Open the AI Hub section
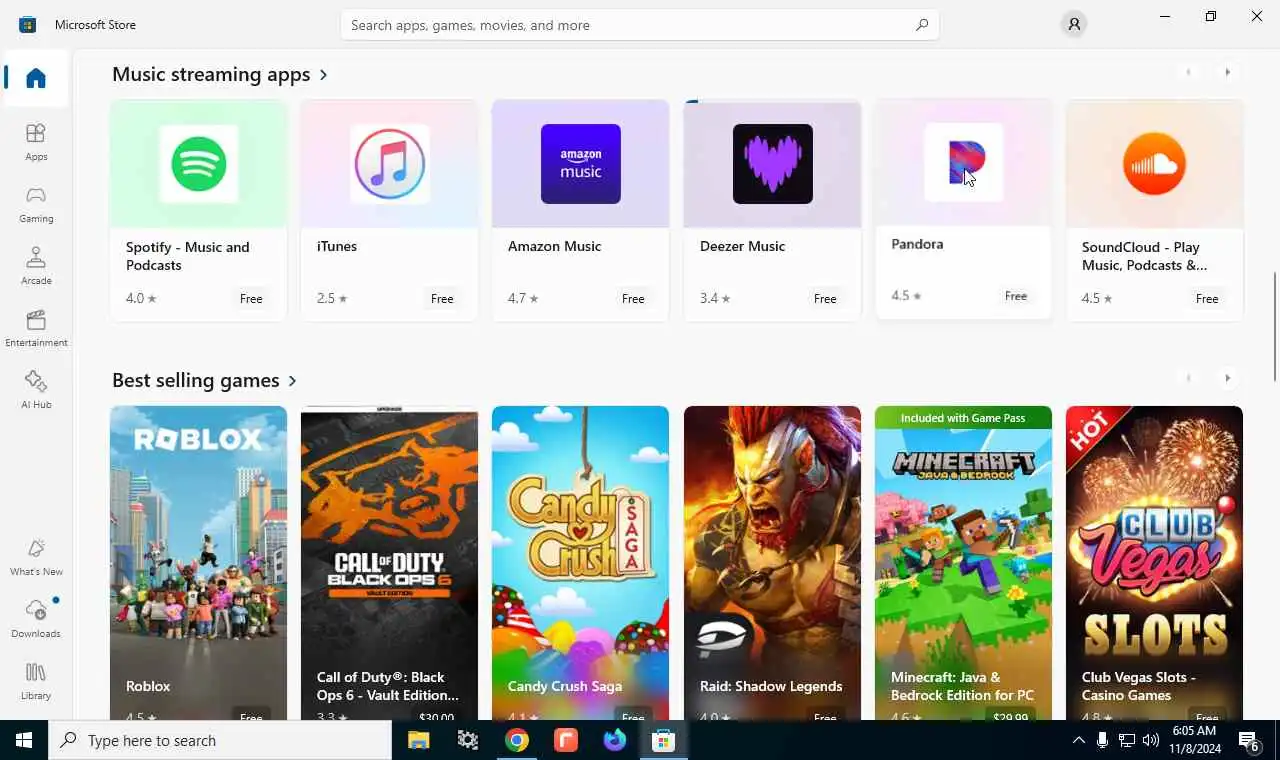The height and width of the screenshot is (760, 1280). click(36, 390)
